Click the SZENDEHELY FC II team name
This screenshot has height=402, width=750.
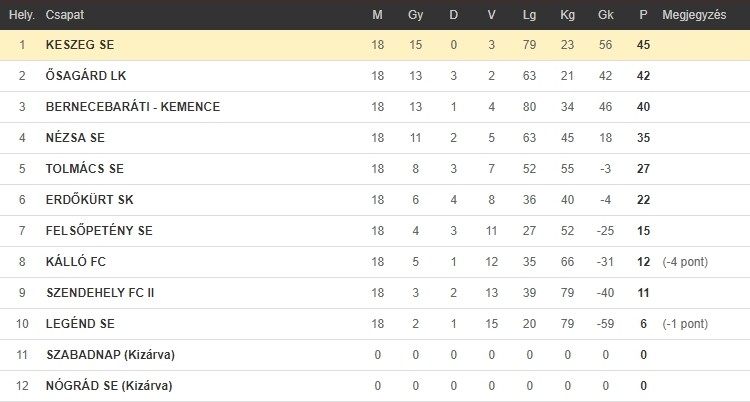[x=100, y=293]
